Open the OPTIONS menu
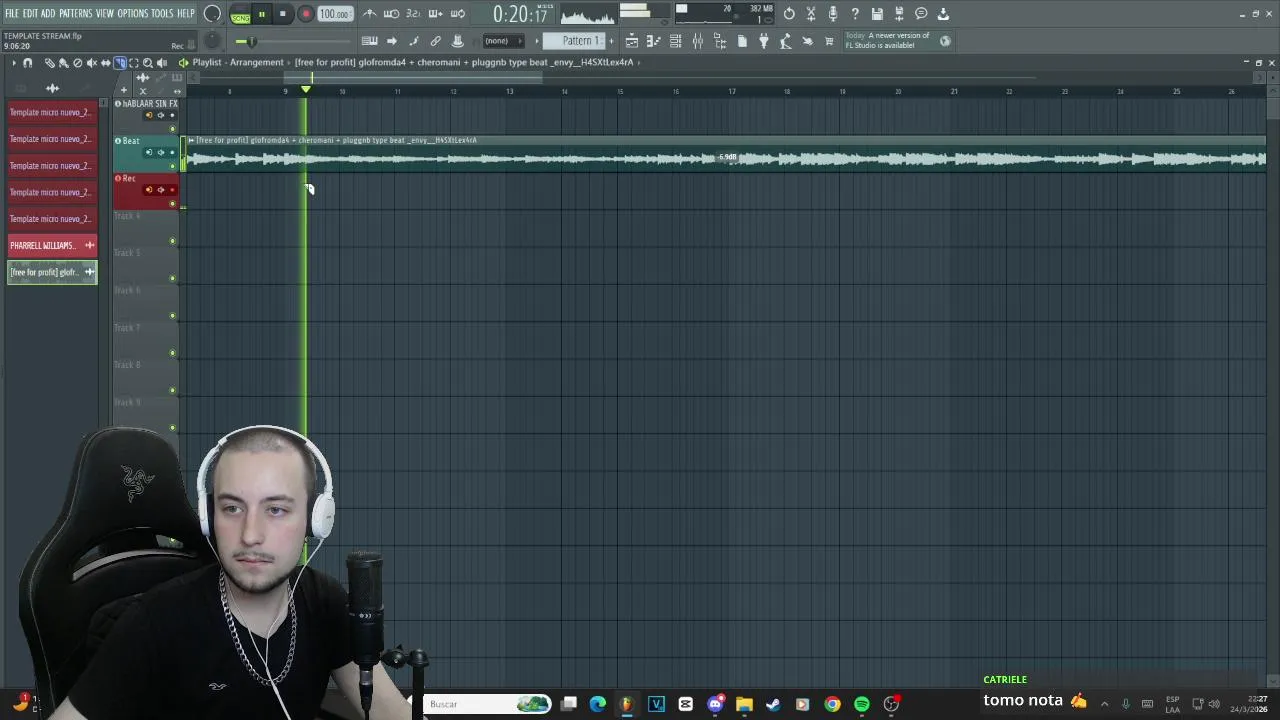 click(132, 13)
